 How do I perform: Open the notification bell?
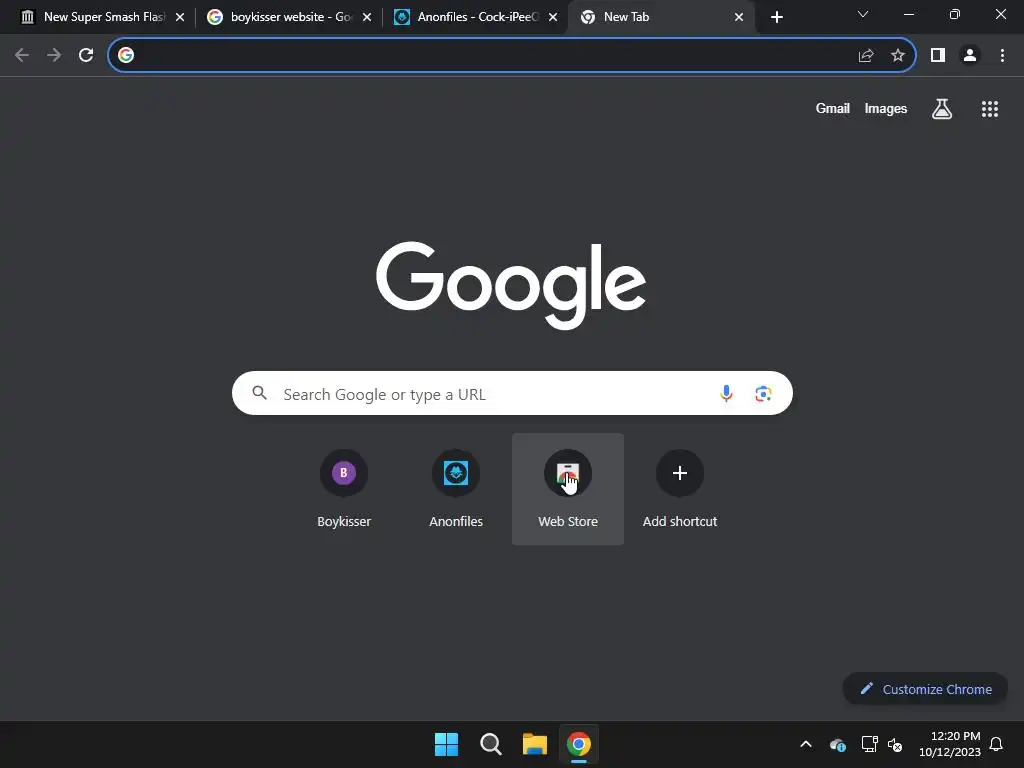point(996,744)
